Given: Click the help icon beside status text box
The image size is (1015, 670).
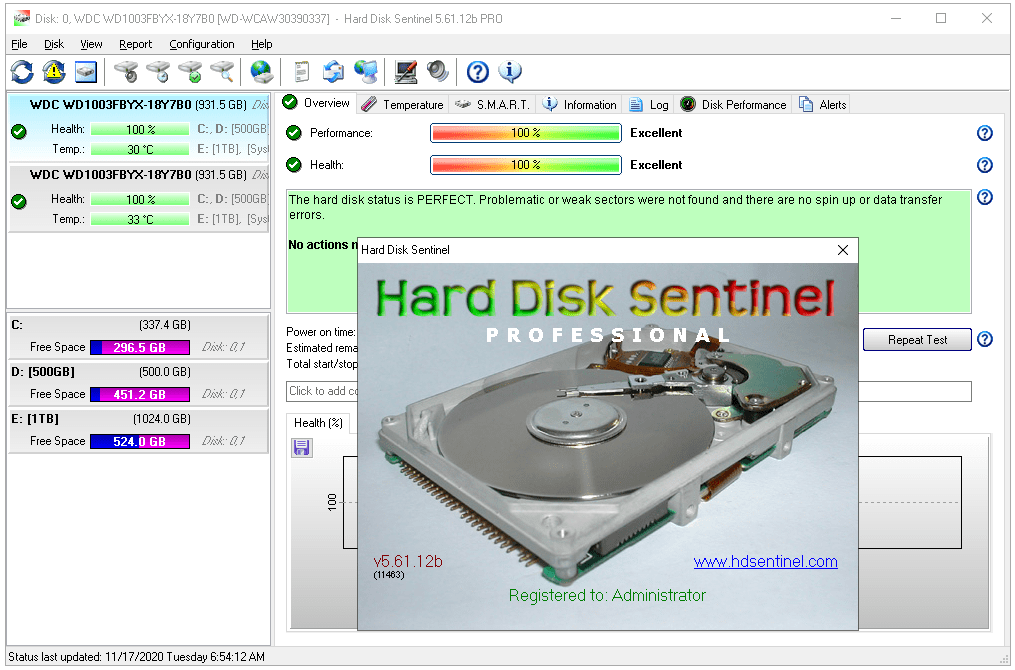Looking at the screenshot, I should (985, 197).
